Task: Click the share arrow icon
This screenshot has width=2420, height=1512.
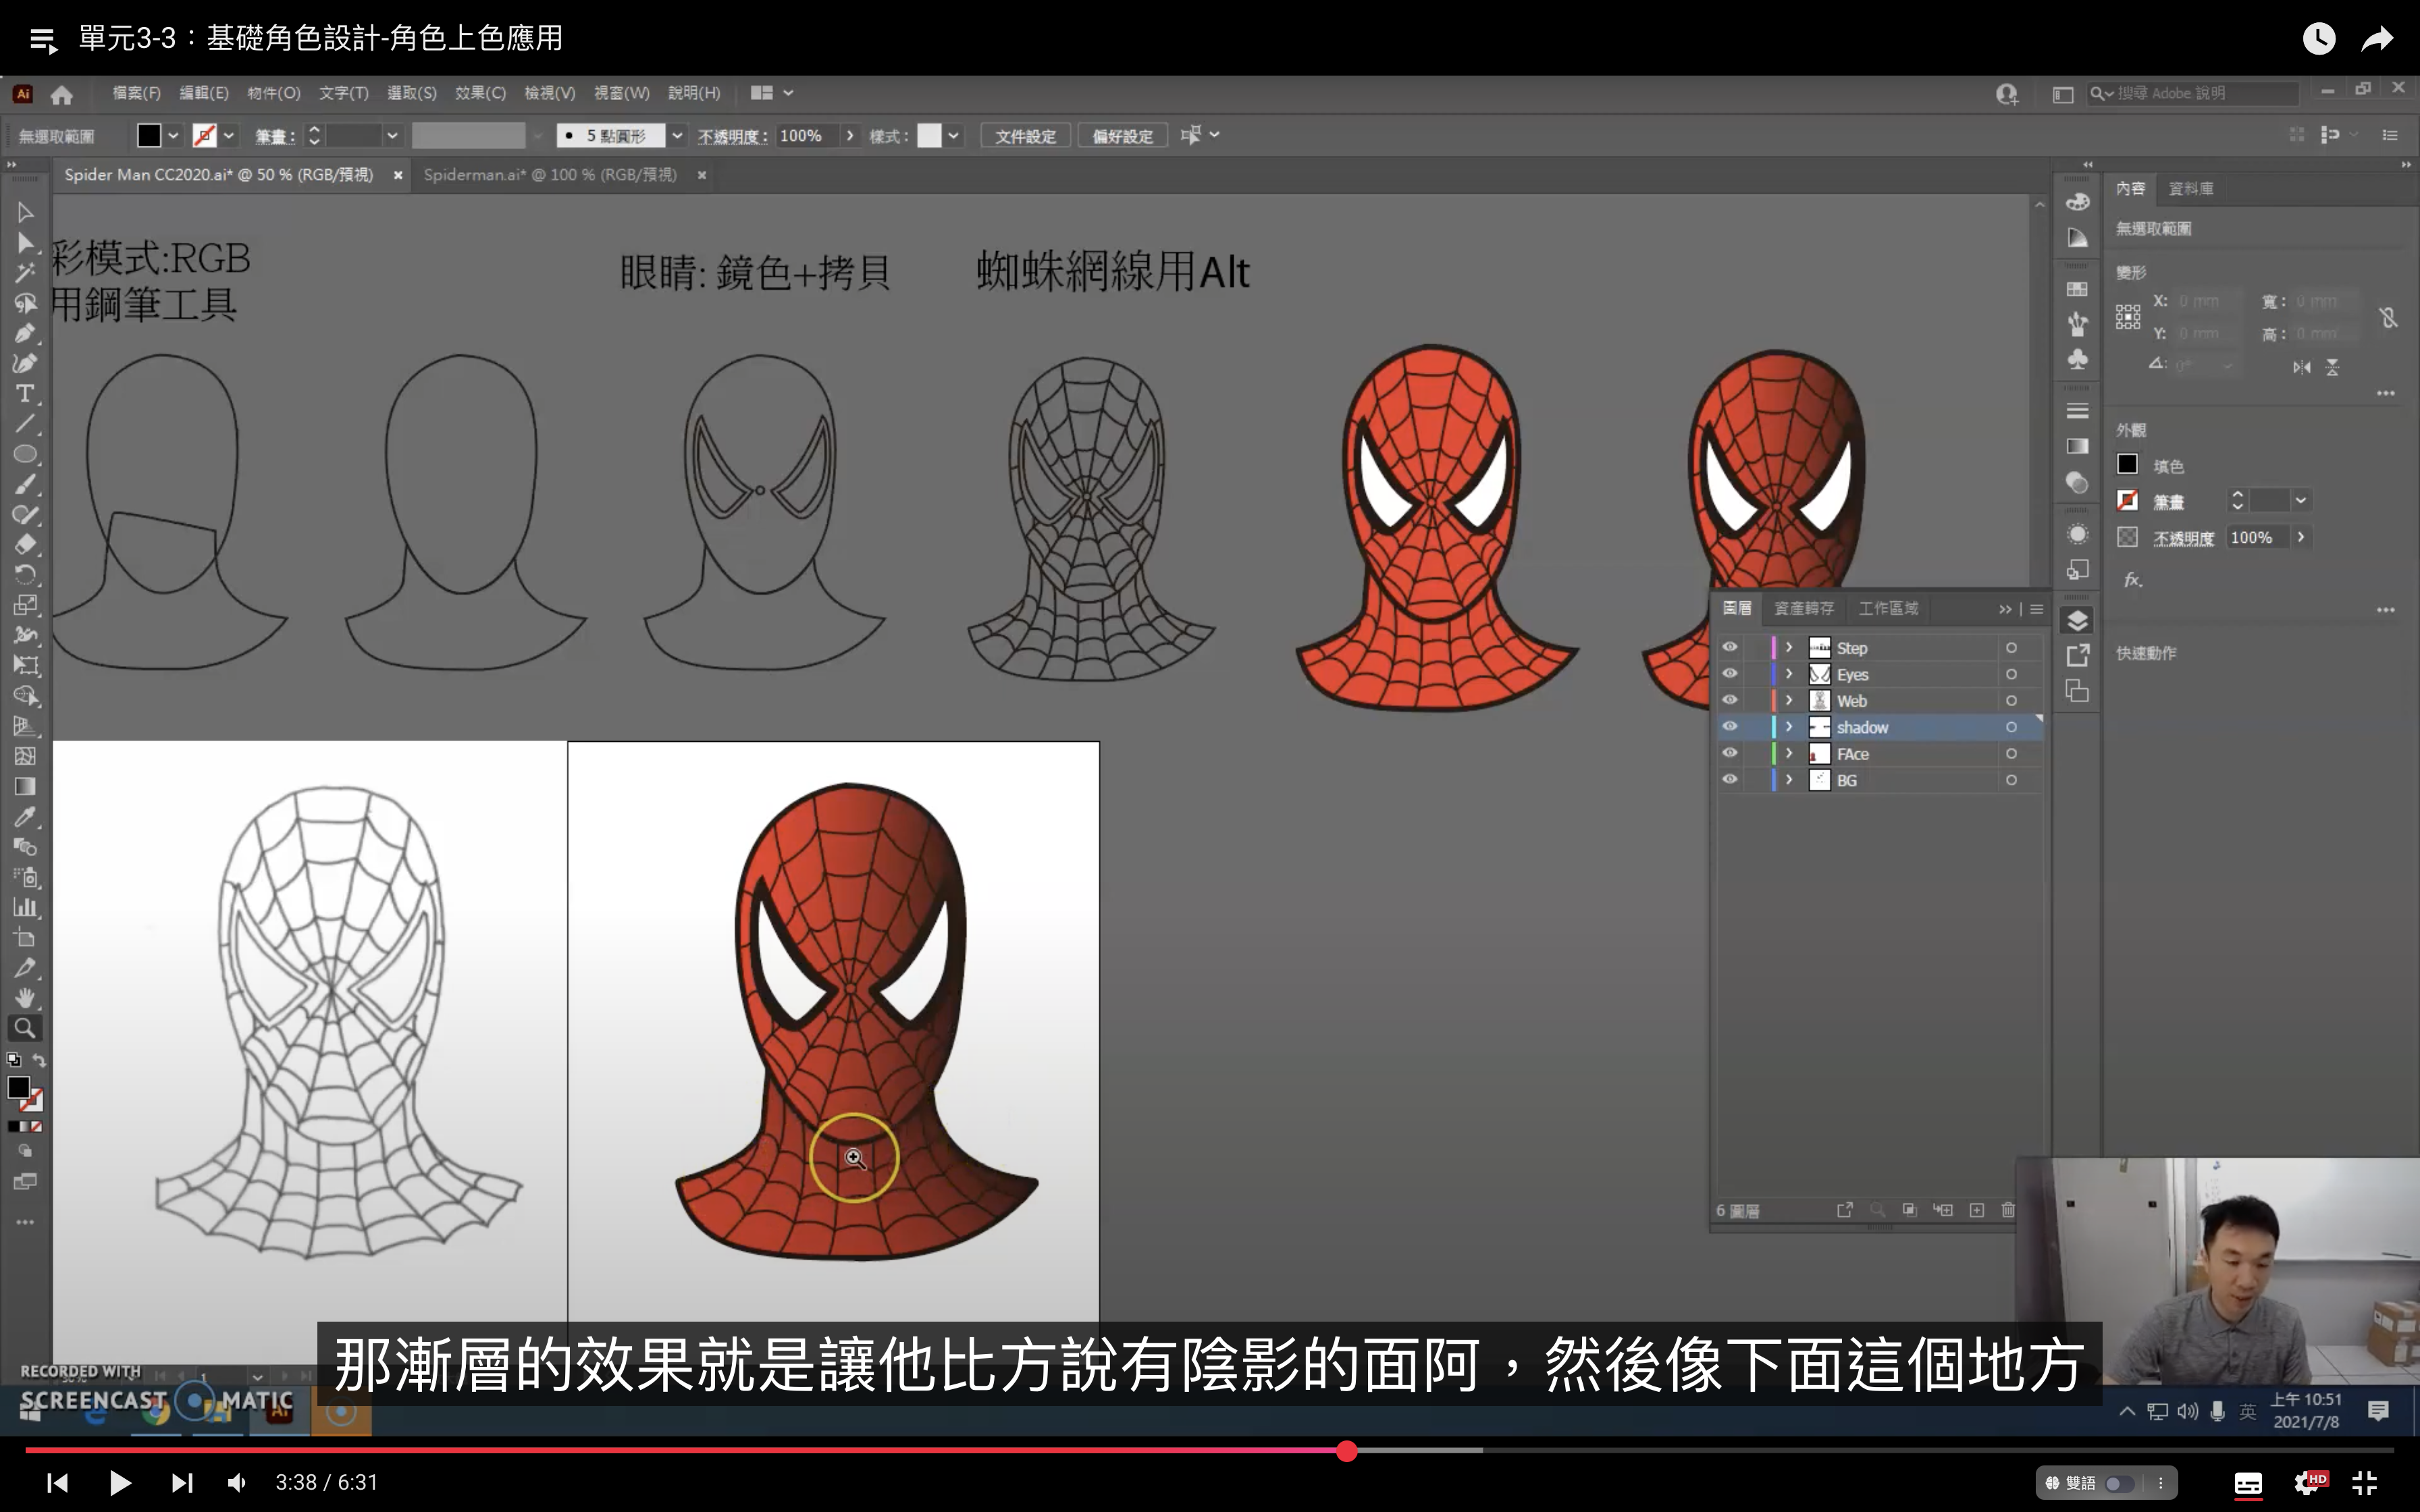Action: pos(2377,38)
